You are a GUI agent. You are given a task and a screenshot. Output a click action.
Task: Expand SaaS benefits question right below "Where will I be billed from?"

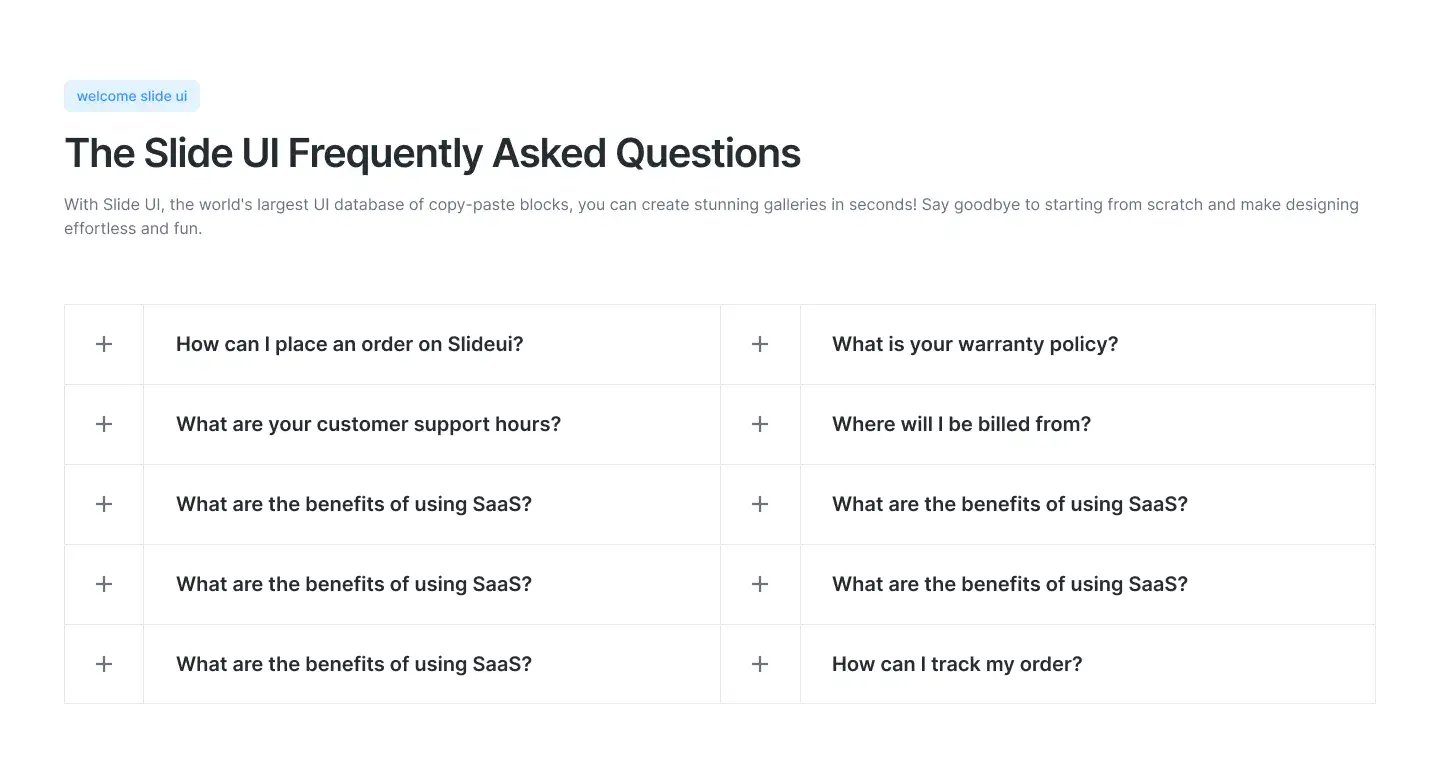1009,504
